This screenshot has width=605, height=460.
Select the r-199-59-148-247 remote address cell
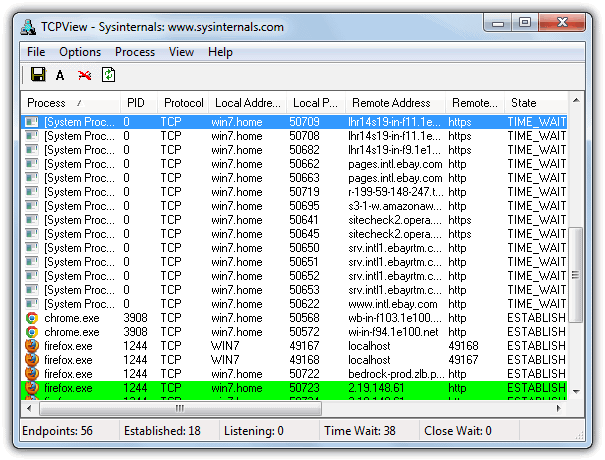coord(395,192)
